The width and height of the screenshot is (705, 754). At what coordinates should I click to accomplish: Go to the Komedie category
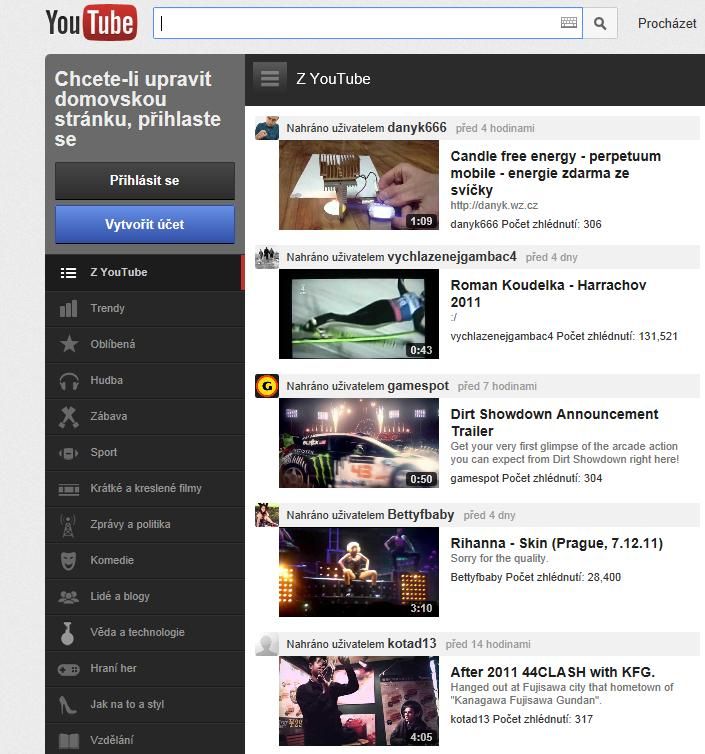point(145,561)
